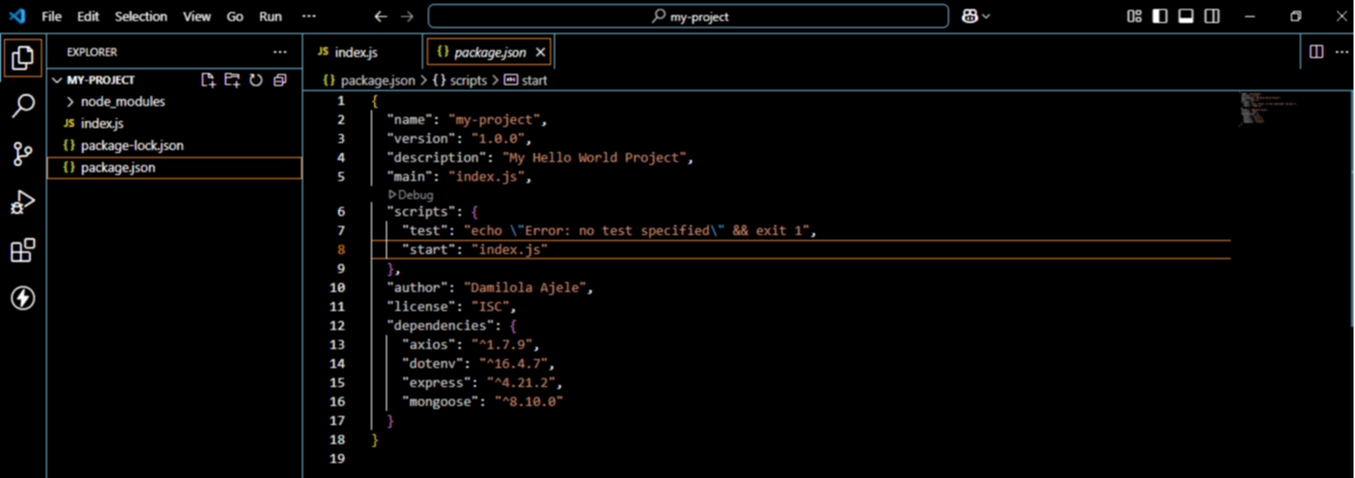Open the Search view in activity bar
This screenshot has height=478, width=1355.
[x=22, y=105]
